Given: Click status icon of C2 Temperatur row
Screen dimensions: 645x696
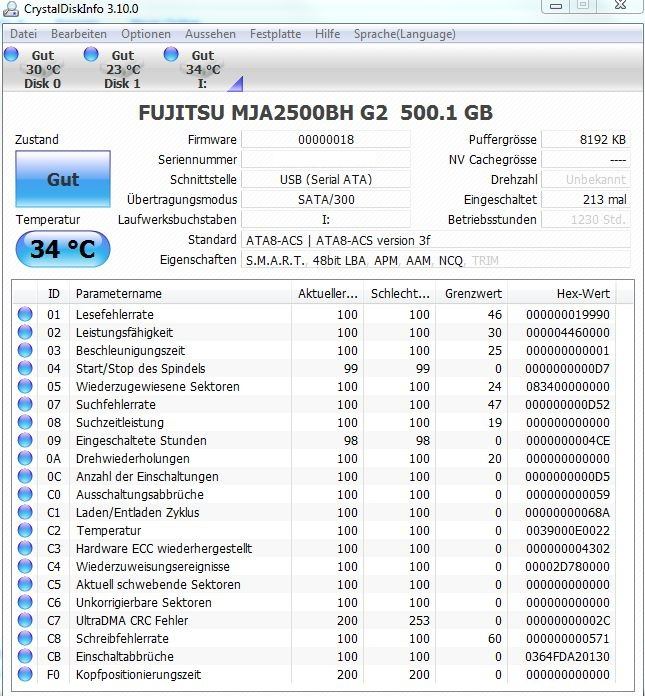Looking at the screenshot, I should pyautogui.click(x=25, y=530).
